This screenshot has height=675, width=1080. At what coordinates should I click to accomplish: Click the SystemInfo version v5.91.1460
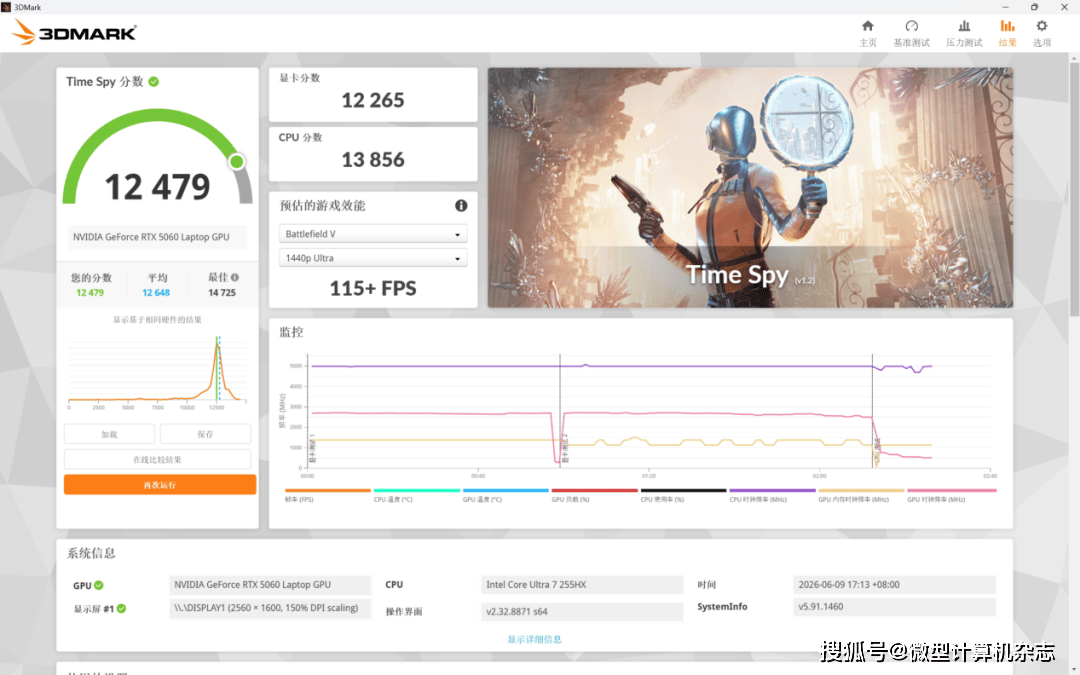click(894, 607)
